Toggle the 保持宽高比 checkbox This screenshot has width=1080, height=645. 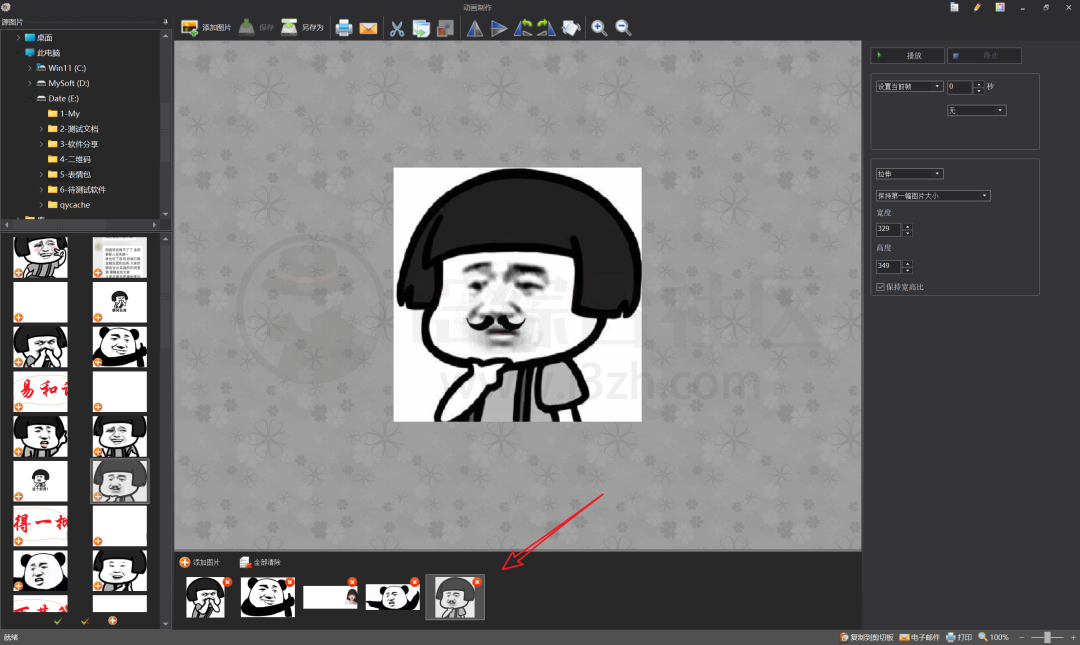point(880,287)
